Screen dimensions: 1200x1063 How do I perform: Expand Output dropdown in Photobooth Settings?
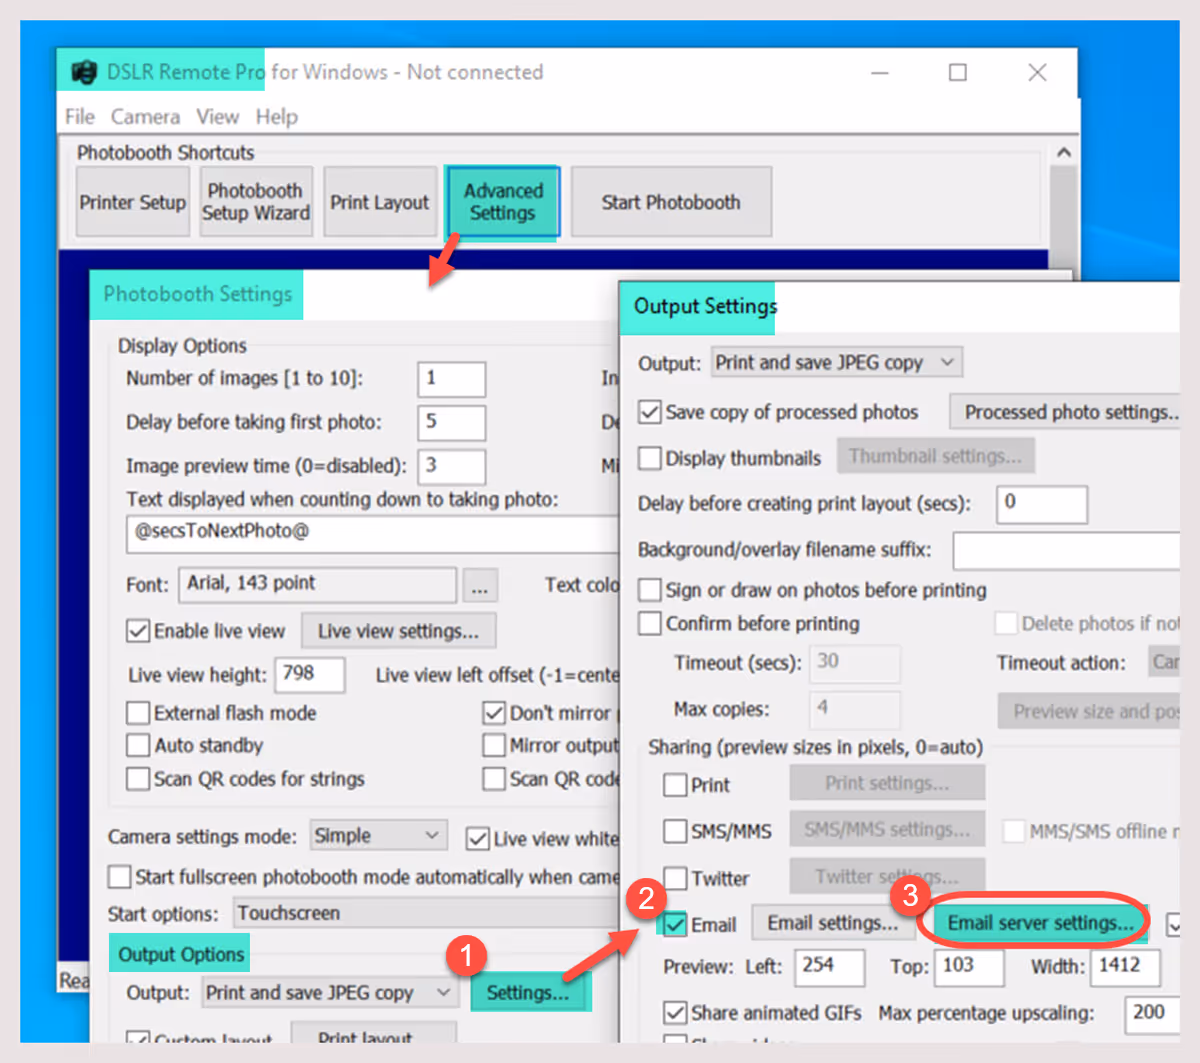pos(329,993)
